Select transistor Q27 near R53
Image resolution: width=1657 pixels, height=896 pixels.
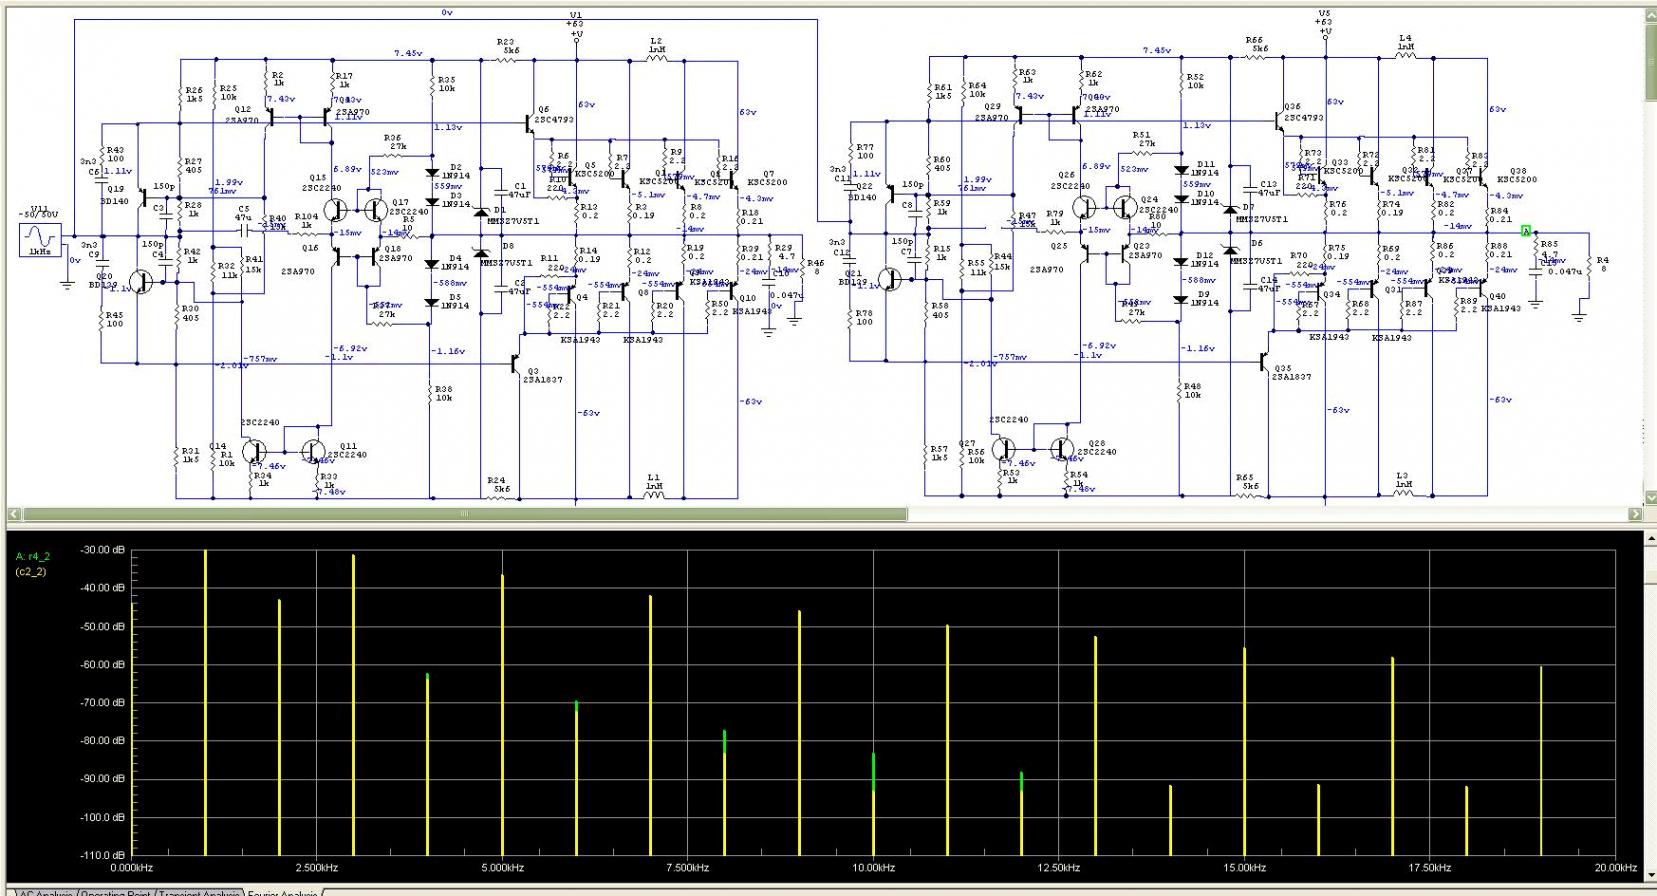coord(1003,447)
